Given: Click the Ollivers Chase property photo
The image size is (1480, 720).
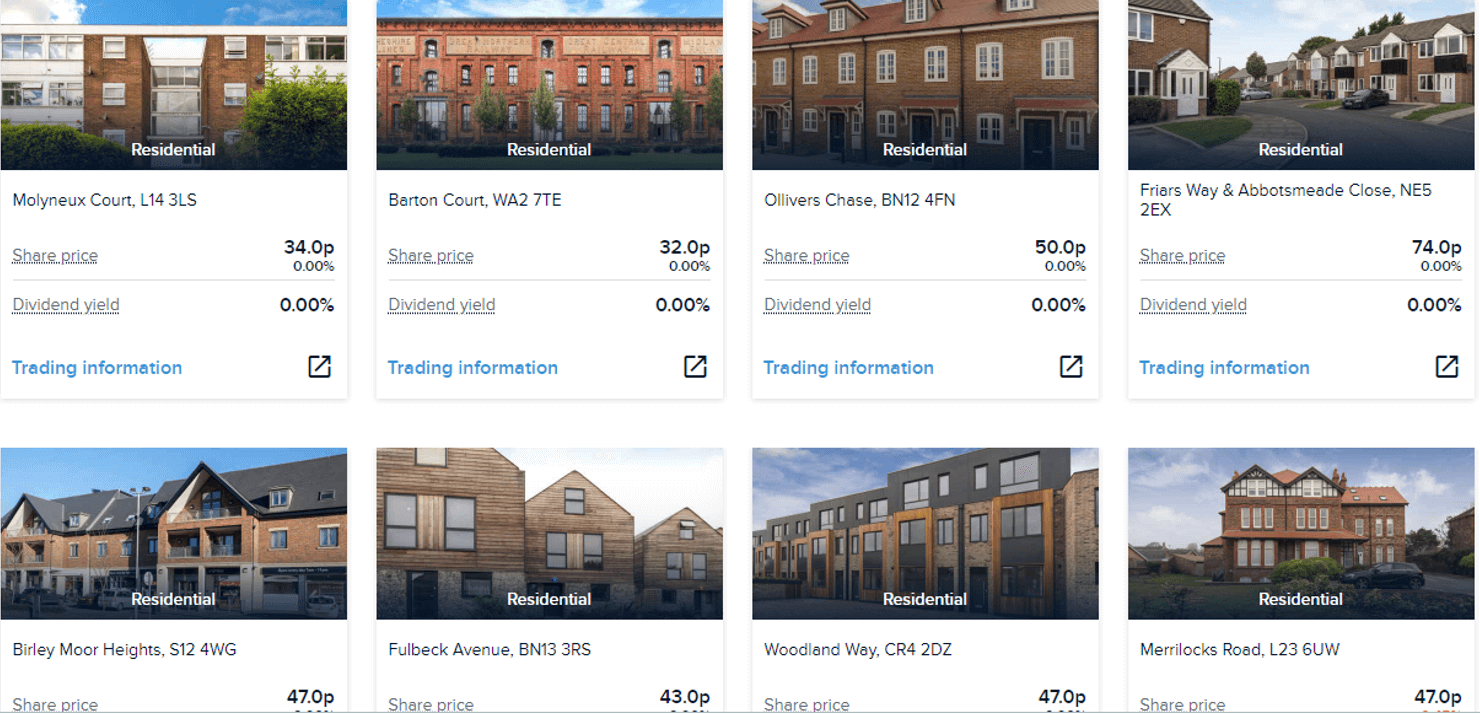Looking at the screenshot, I should tap(926, 85).
